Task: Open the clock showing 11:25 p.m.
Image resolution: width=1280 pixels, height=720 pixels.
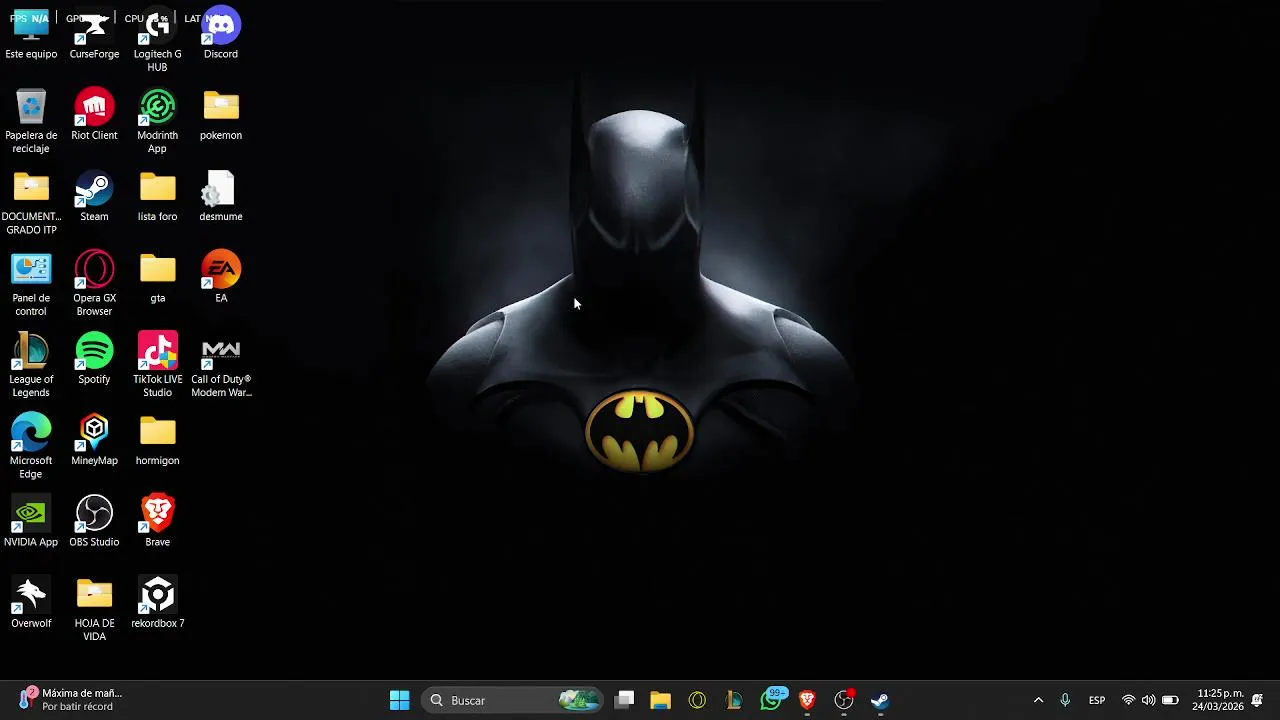Action: [x=1220, y=700]
